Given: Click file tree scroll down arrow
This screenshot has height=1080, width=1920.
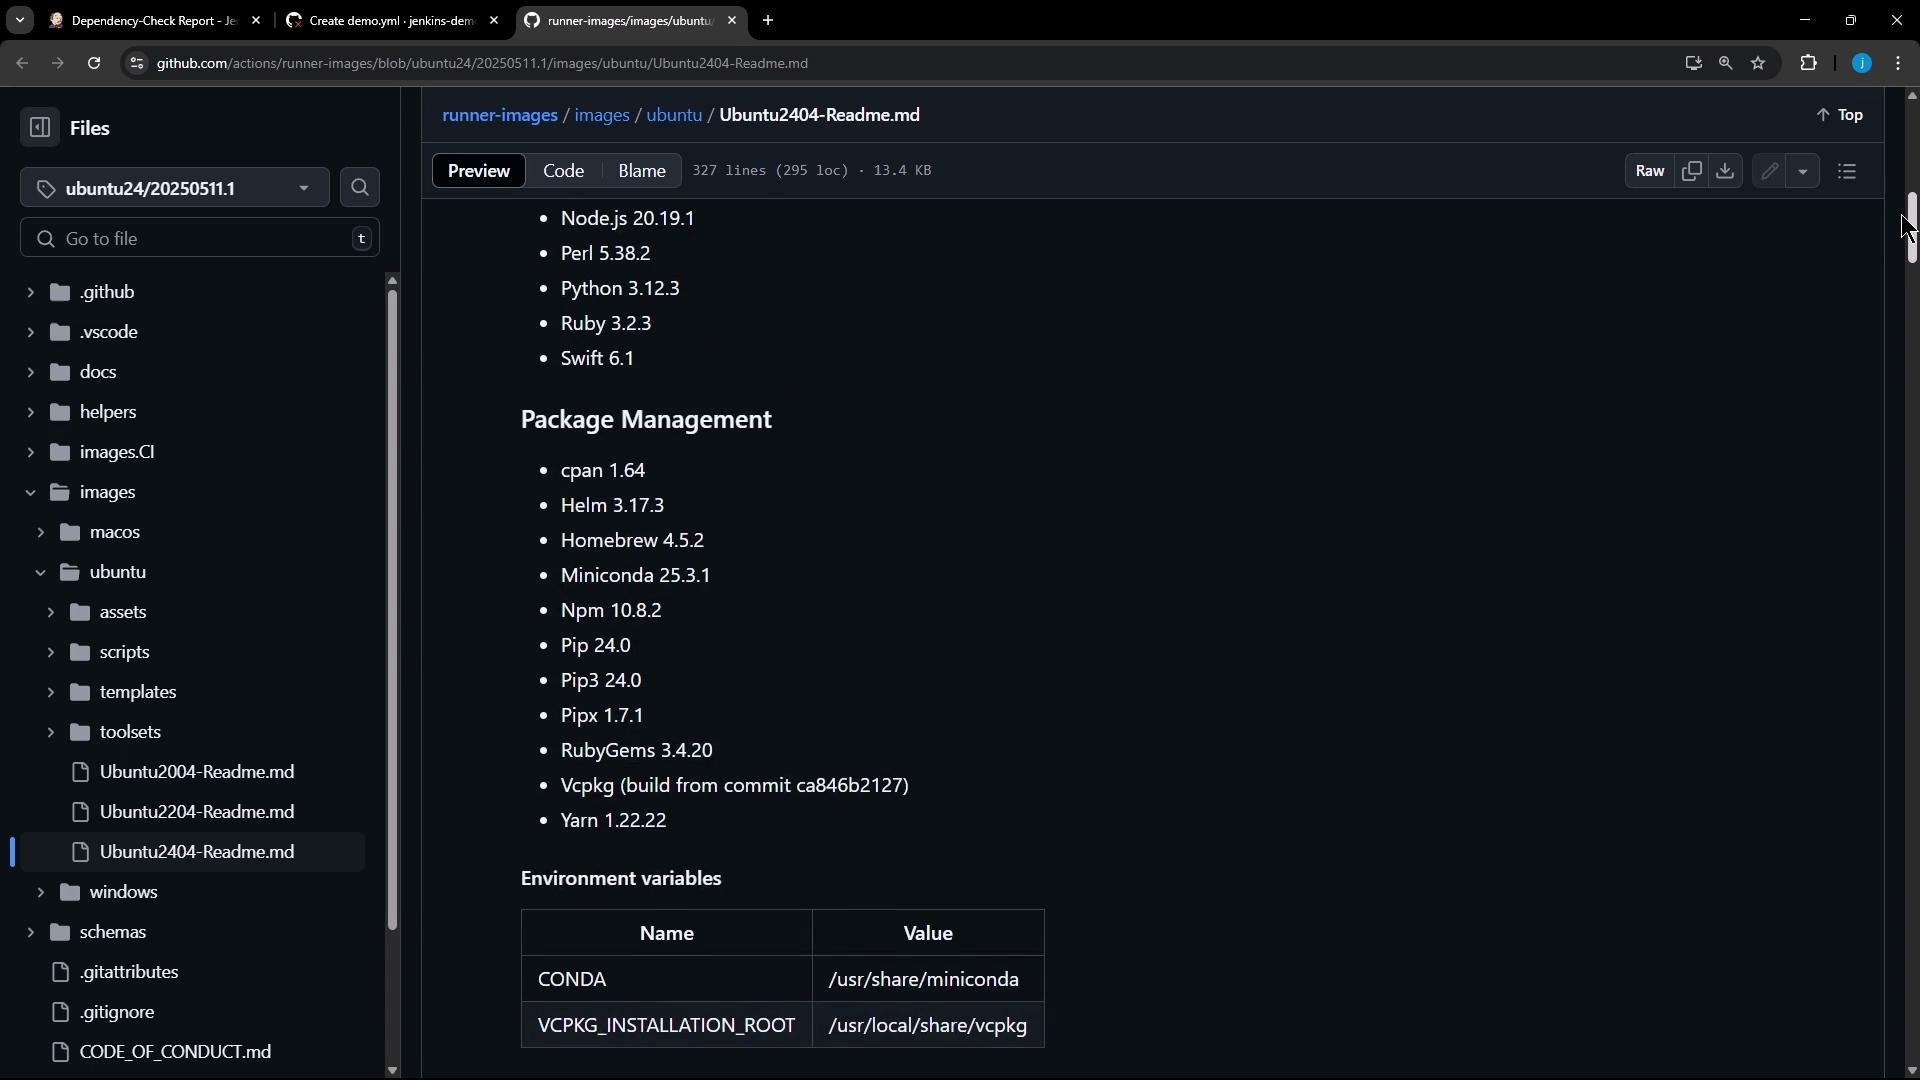Looking at the screenshot, I should 392,1070.
